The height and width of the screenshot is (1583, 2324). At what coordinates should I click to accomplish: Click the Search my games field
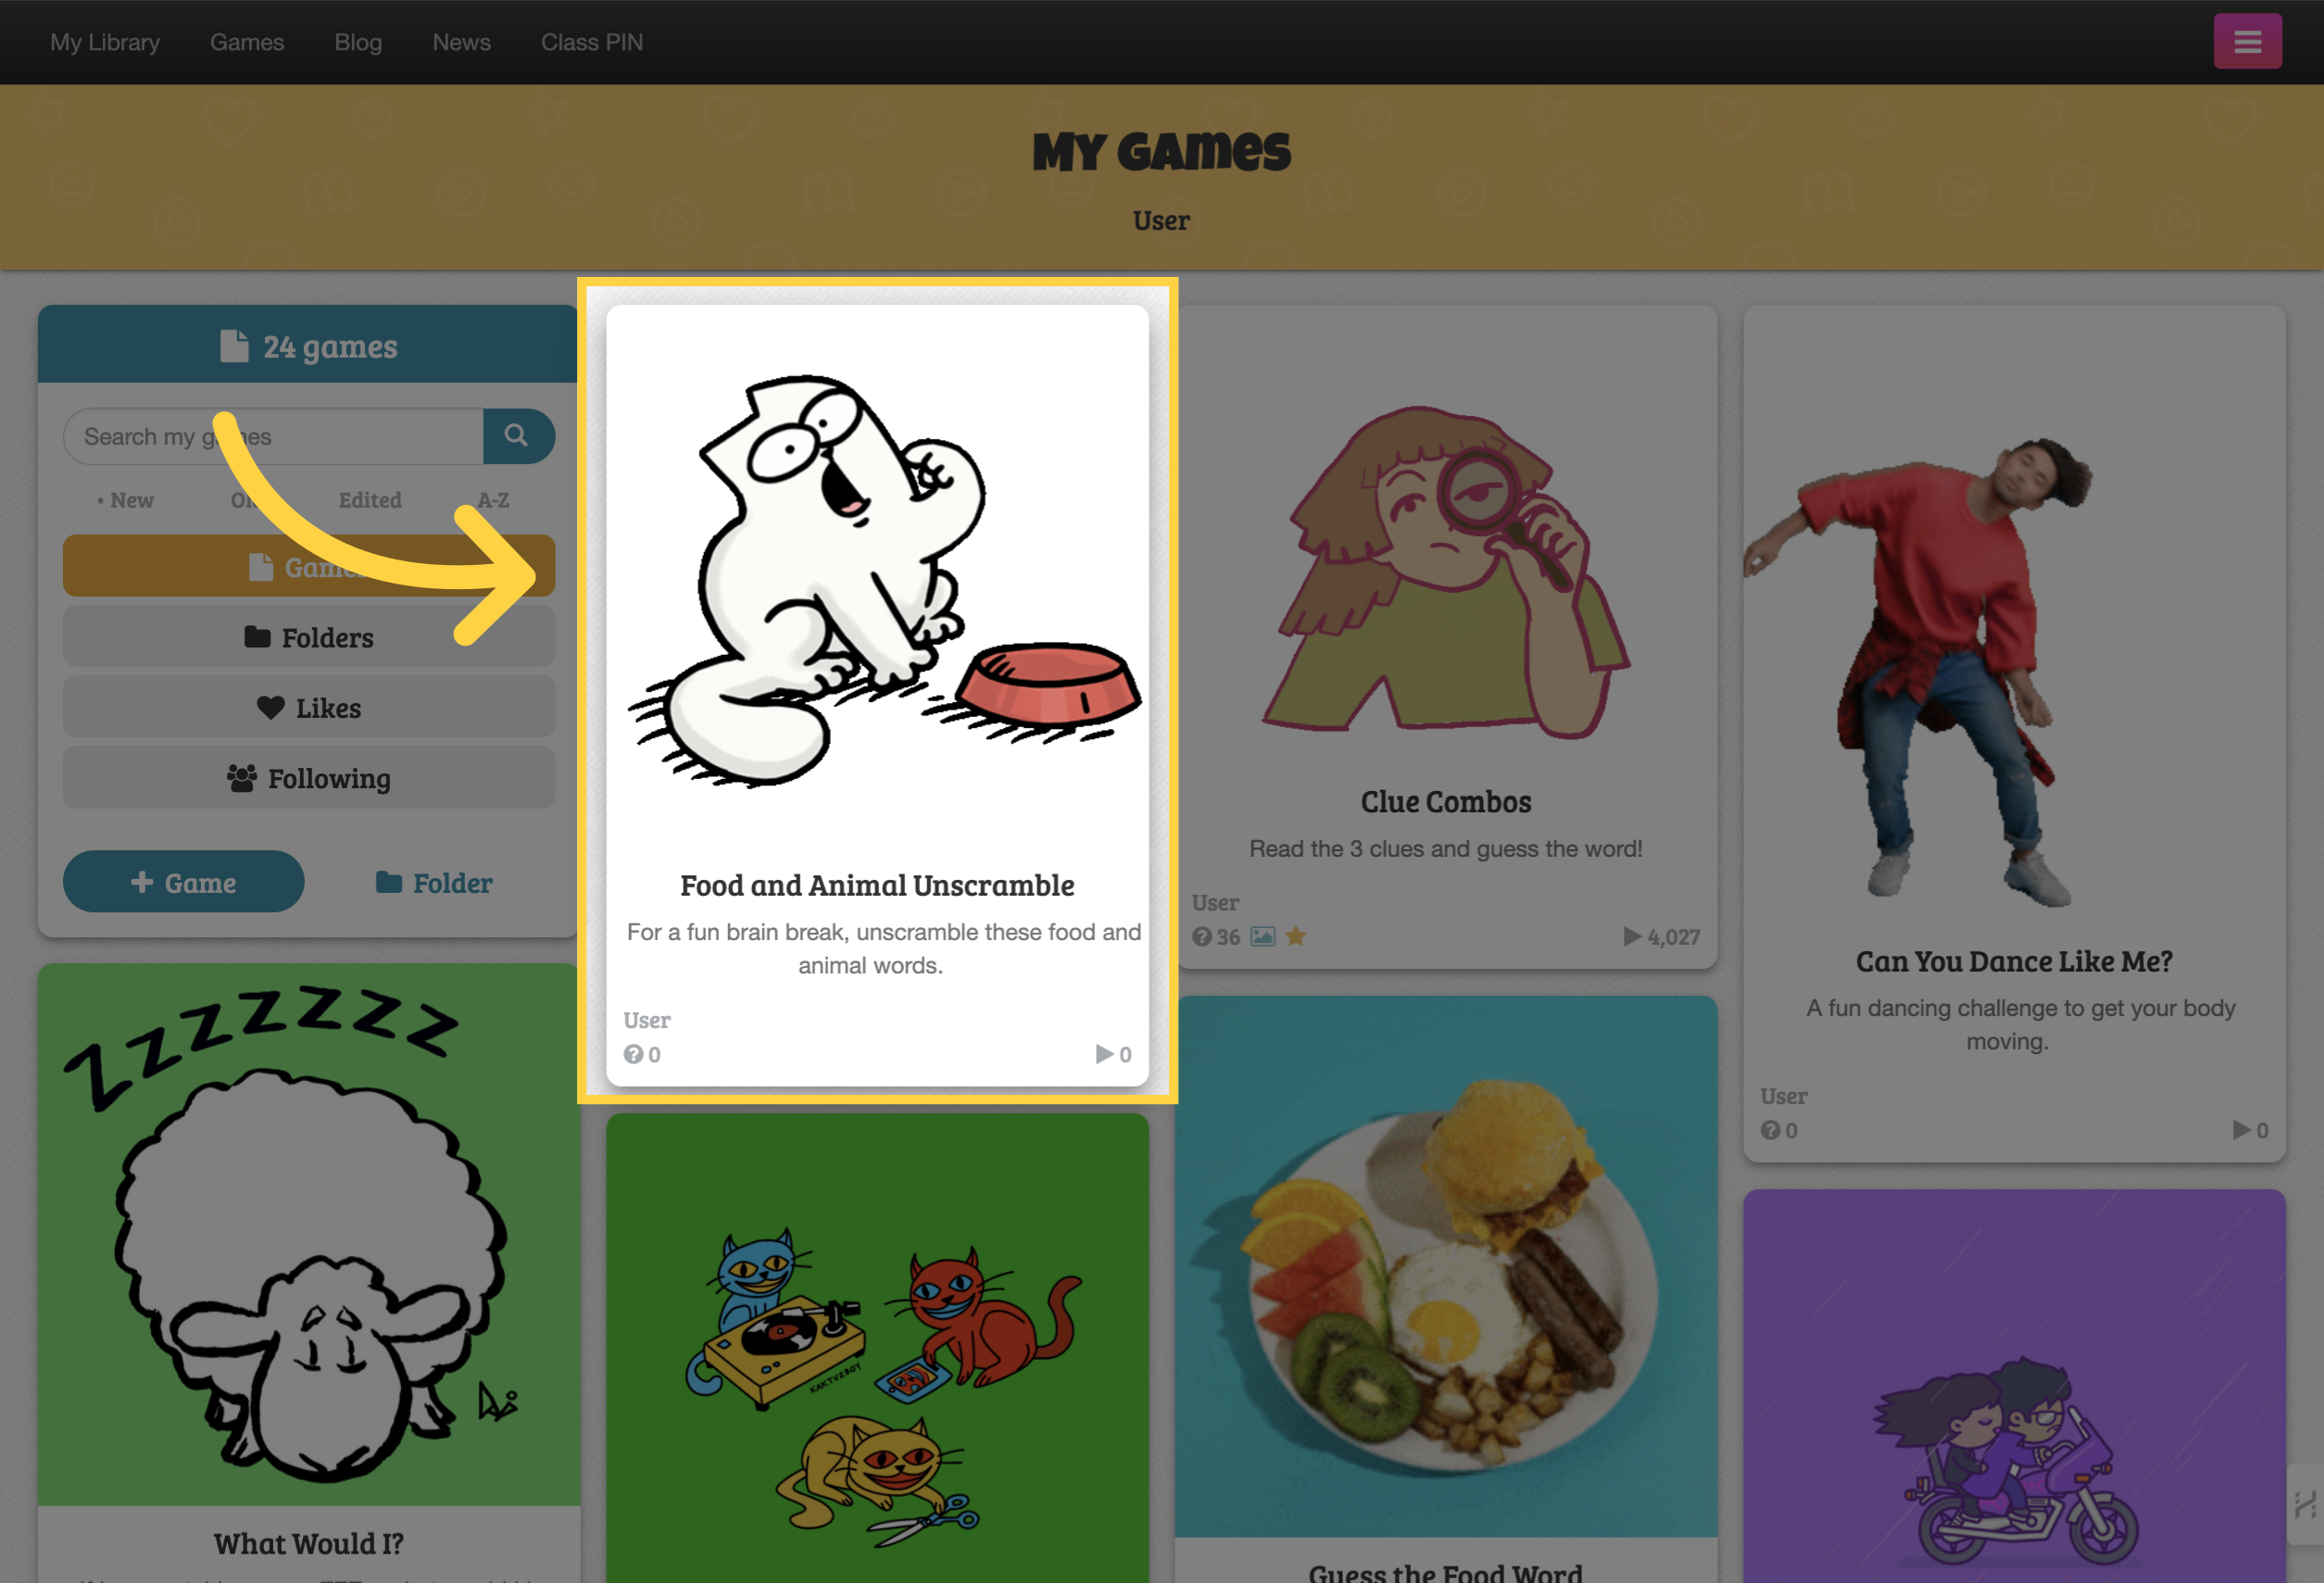[273, 436]
